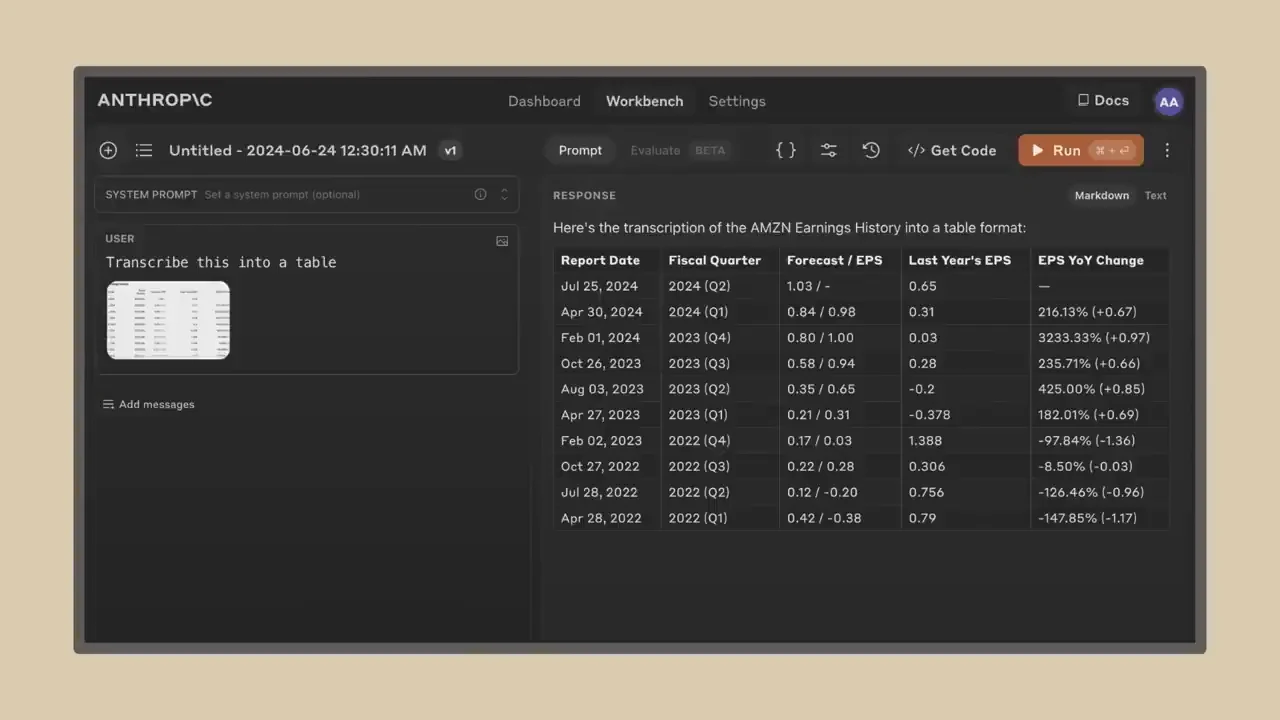Open the three-dot more options menu
The height and width of the screenshot is (720, 1280).
click(1167, 150)
